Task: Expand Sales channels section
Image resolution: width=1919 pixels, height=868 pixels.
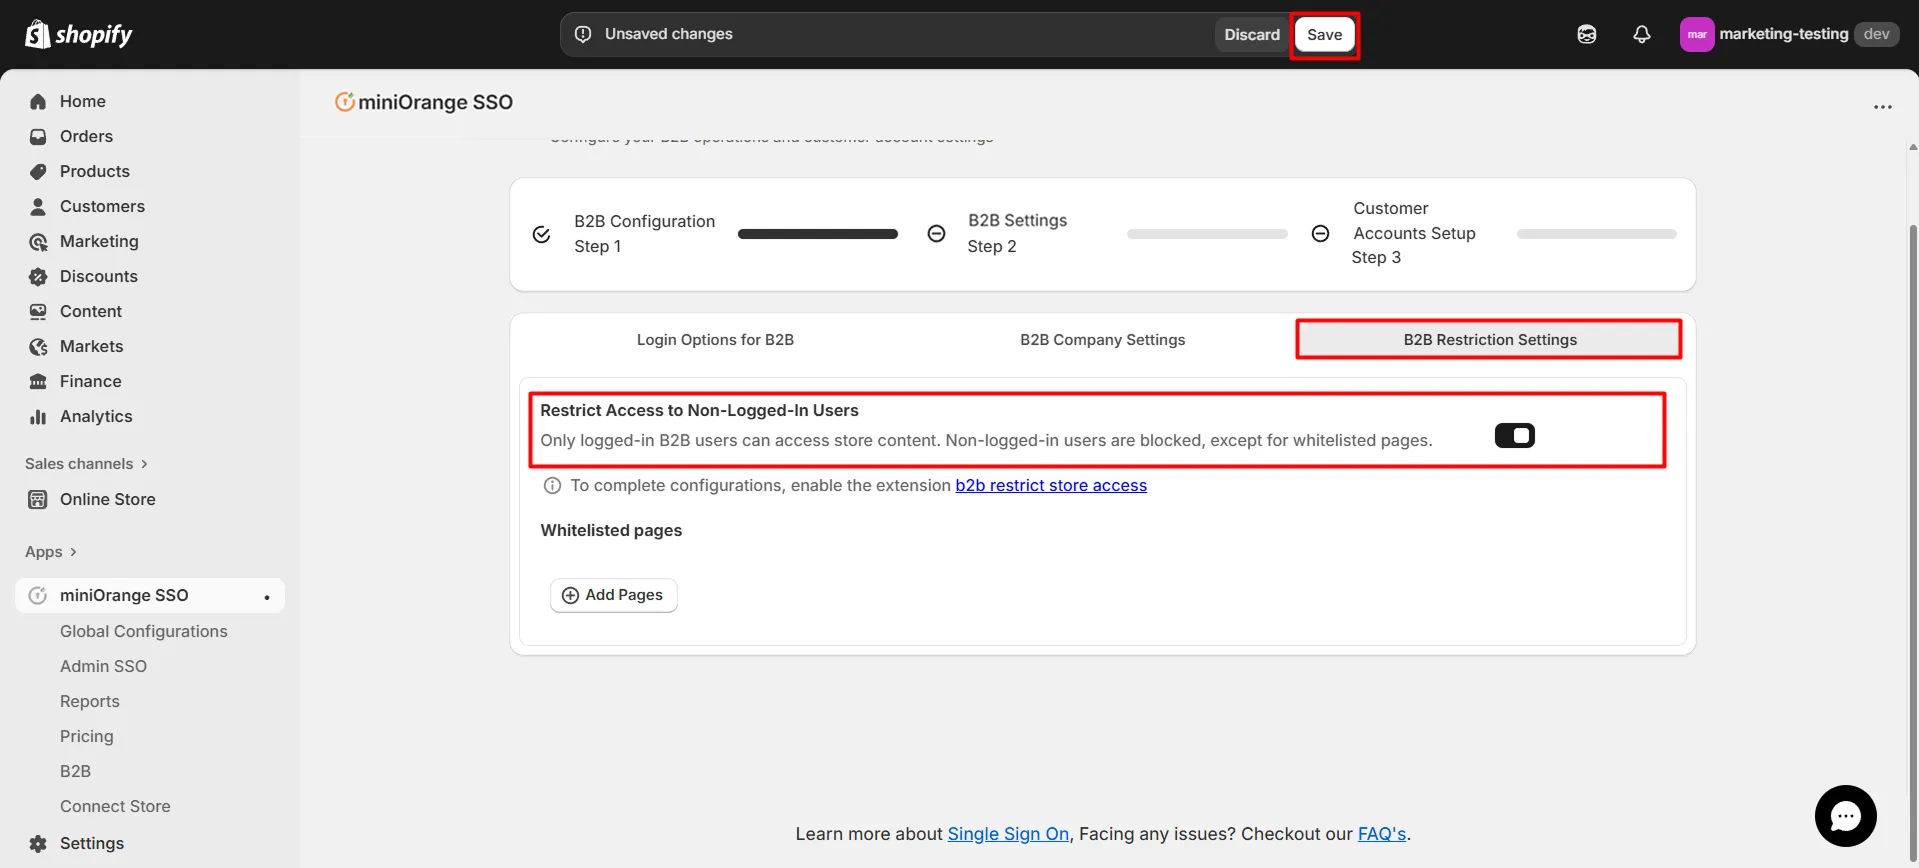Action: (x=86, y=464)
